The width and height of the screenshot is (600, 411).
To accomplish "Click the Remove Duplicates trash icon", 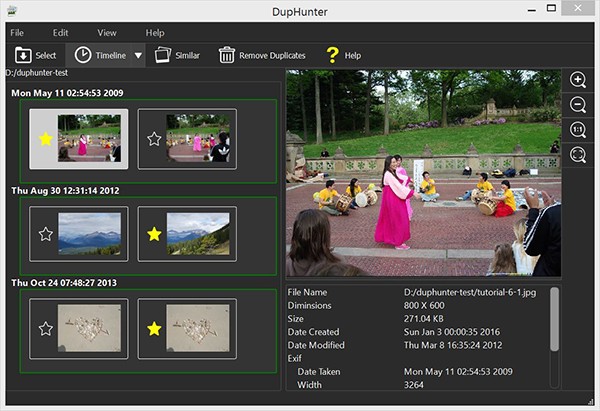I will coord(227,55).
